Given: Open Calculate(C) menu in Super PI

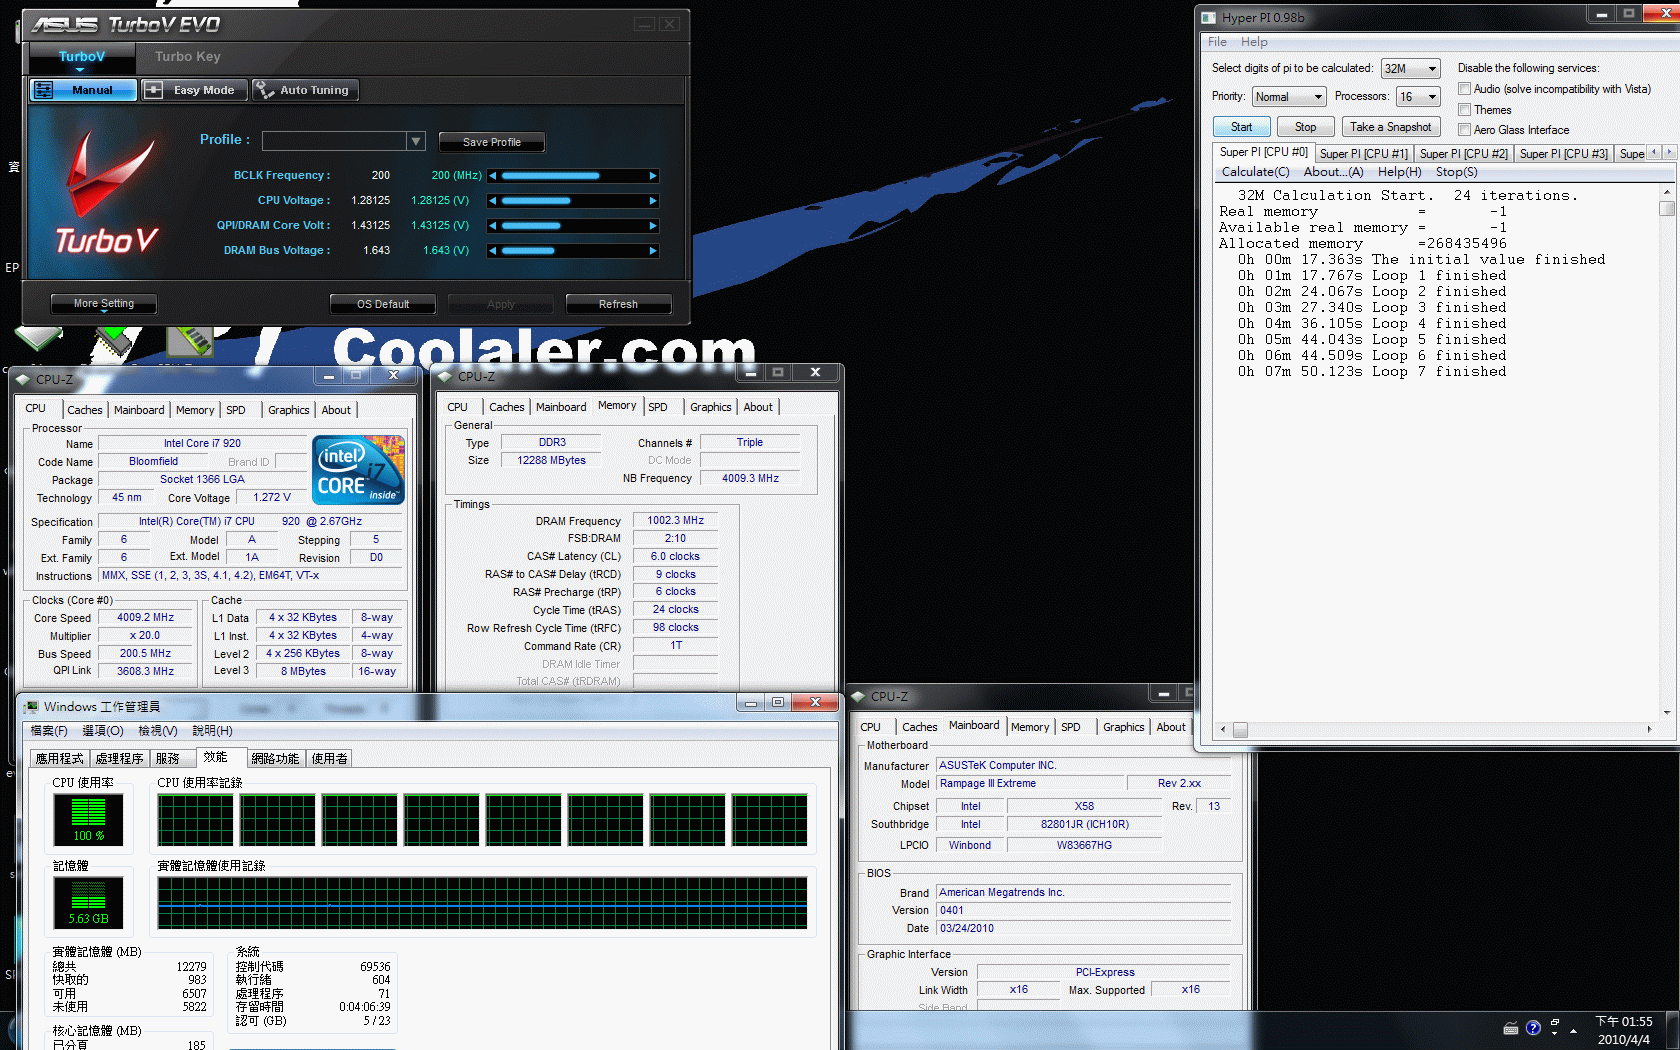Looking at the screenshot, I should pos(1255,172).
